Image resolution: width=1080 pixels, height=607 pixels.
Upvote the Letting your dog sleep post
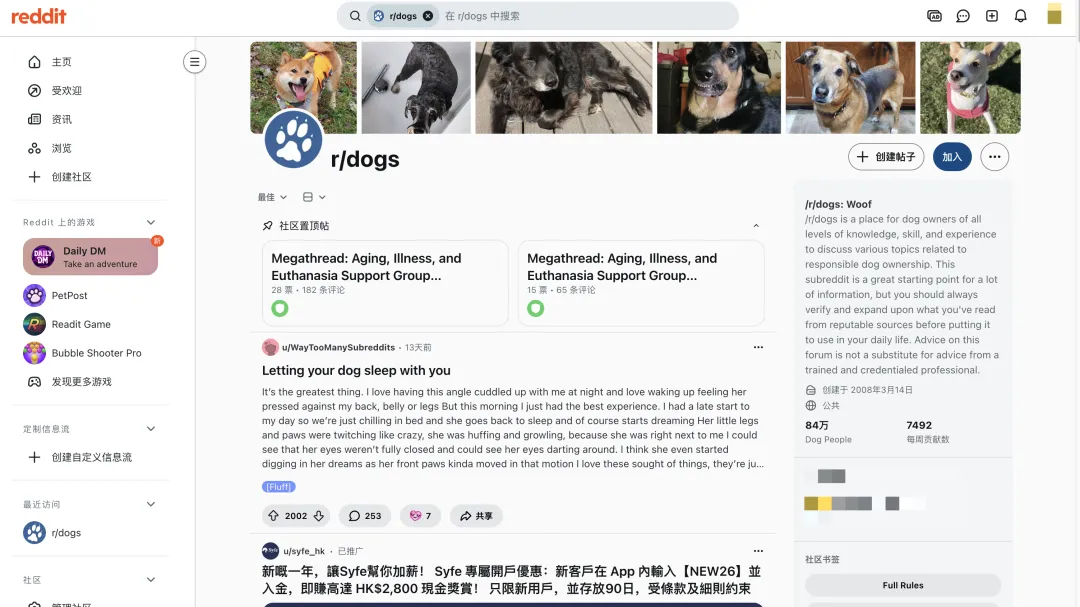273,515
